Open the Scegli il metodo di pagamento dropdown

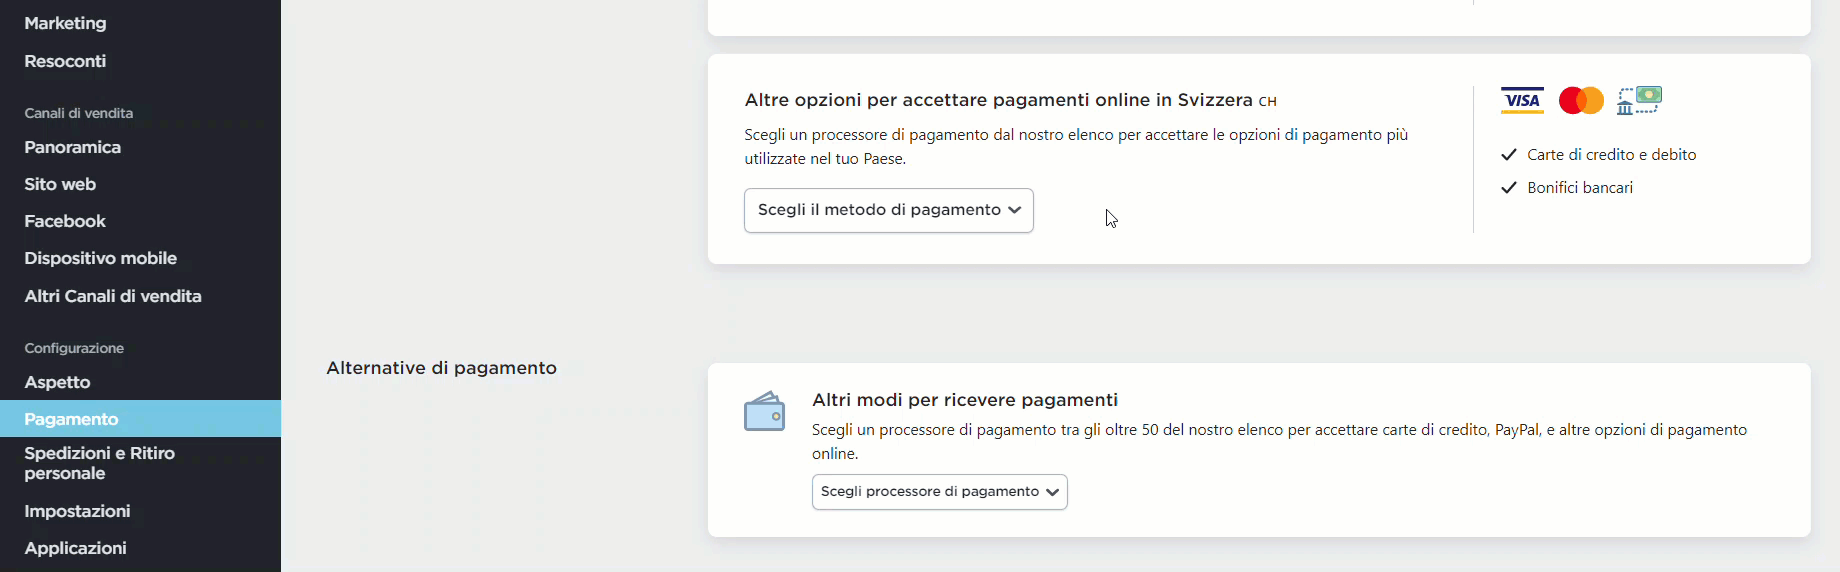tap(889, 210)
